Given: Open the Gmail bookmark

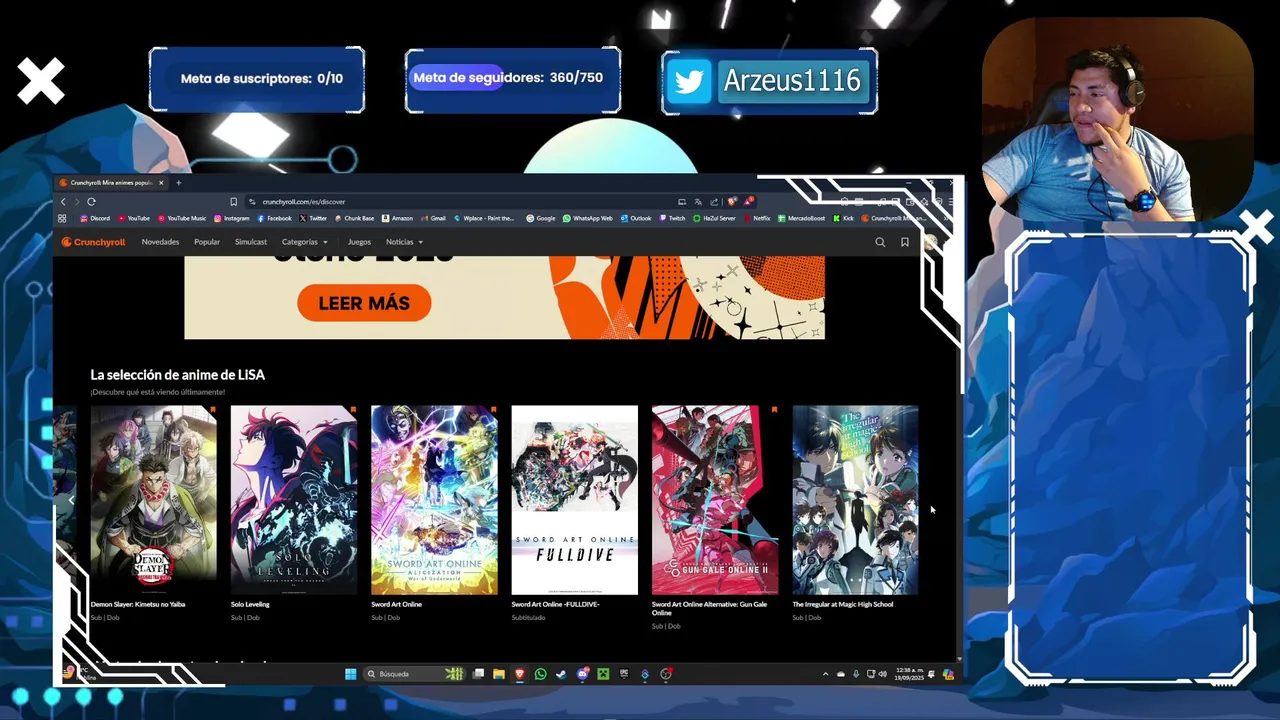Looking at the screenshot, I should pos(433,218).
